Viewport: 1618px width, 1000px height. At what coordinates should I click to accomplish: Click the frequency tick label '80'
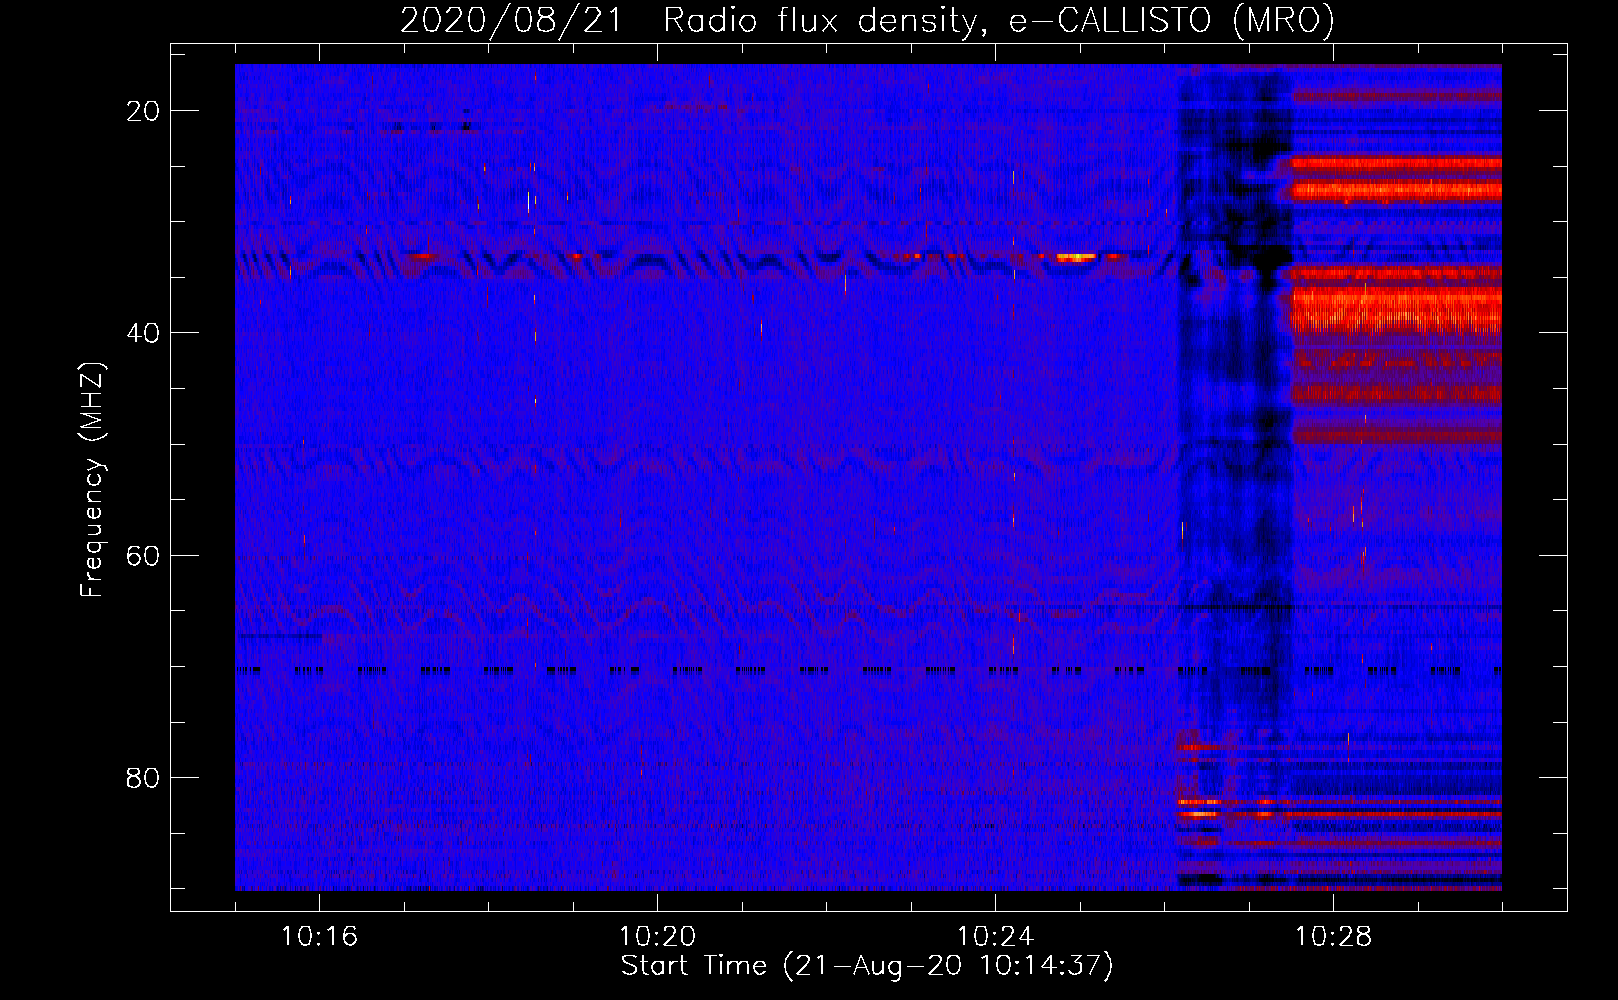[x=144, y=777]
